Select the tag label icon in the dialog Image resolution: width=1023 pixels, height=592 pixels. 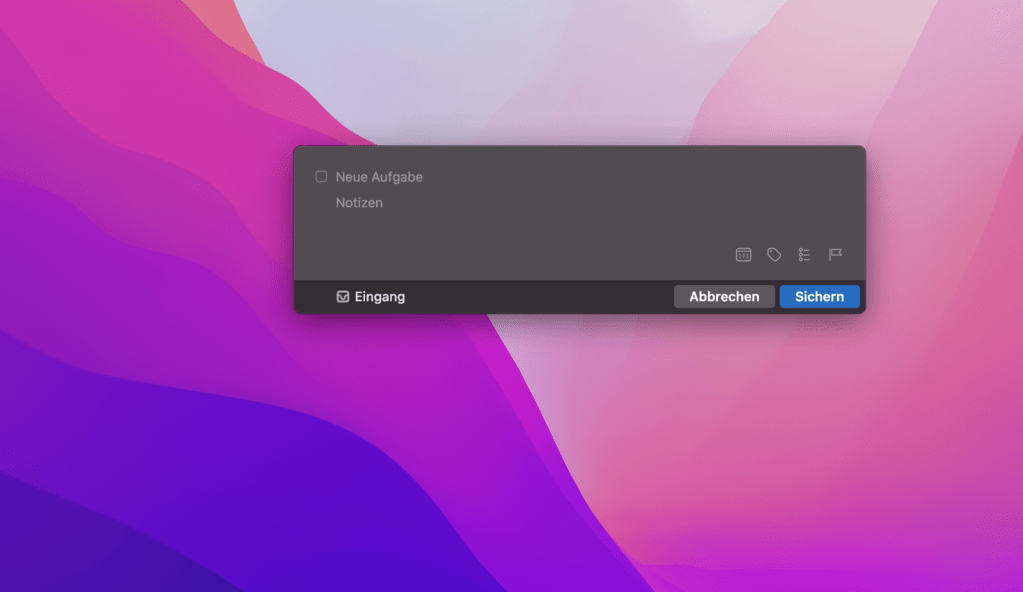pyautogui.click(x=774, y=255)
